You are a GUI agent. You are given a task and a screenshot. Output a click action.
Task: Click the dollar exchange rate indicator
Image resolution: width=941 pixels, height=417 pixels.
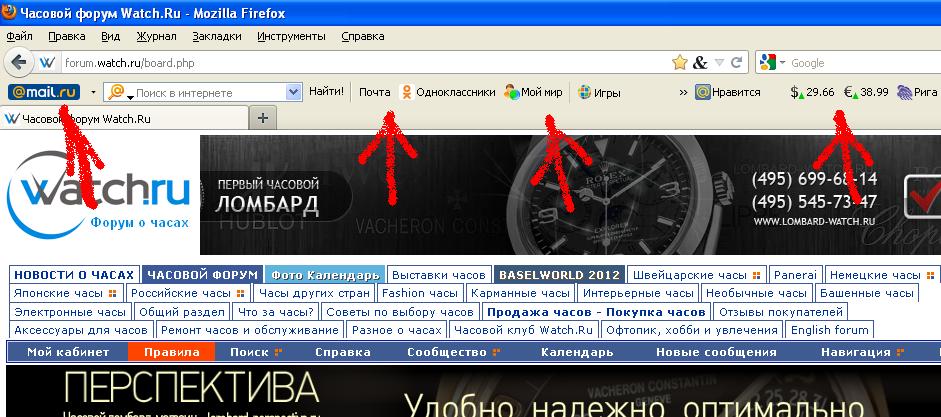pos(812,92)
